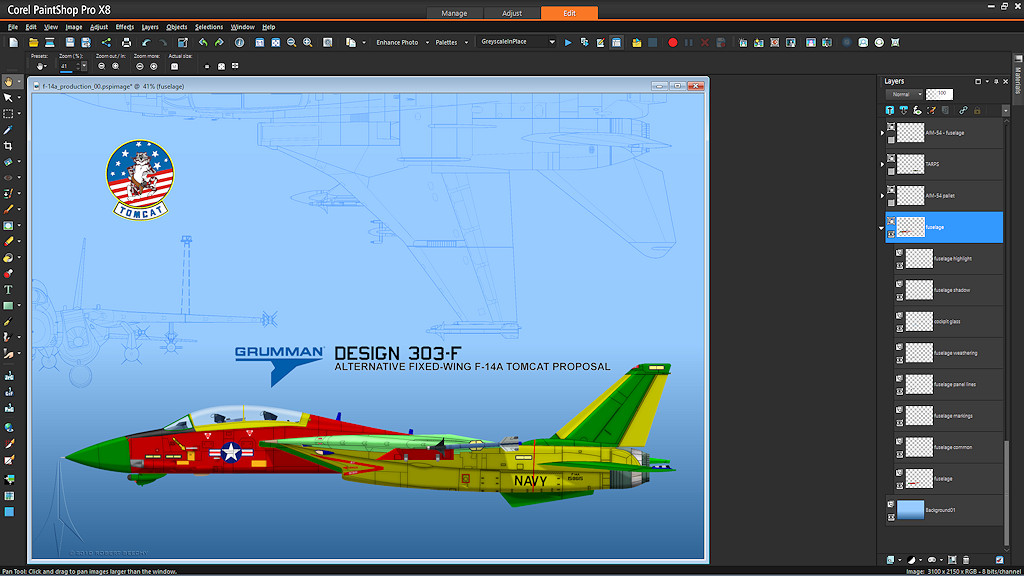Open the Selections menu
This screenshot has height=576, width=1024.
click(209, 27)
